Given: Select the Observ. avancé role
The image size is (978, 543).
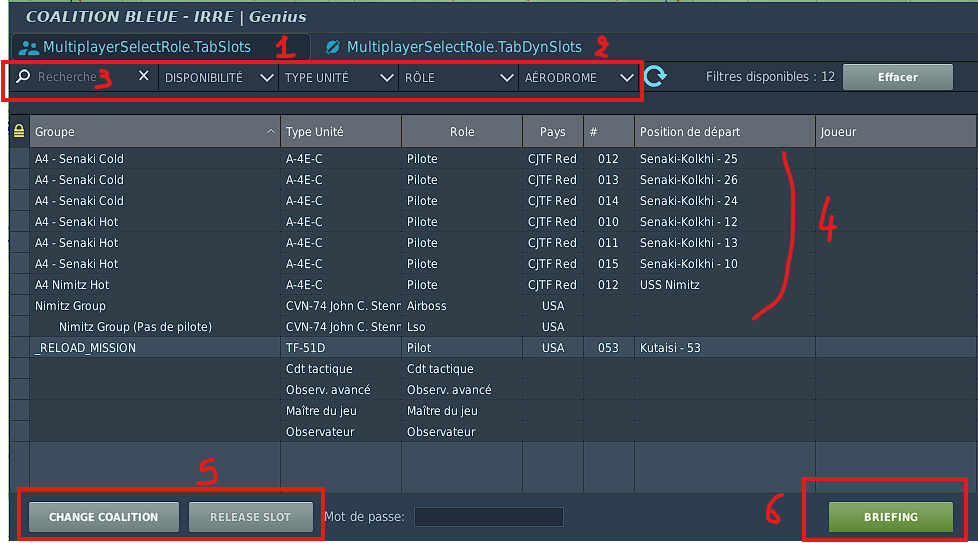Looking at the screenshot, I should tap(493, 390).
